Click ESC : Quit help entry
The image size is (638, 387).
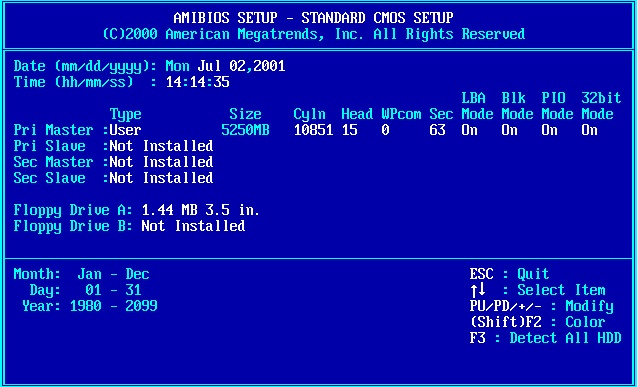coord(509,274)
